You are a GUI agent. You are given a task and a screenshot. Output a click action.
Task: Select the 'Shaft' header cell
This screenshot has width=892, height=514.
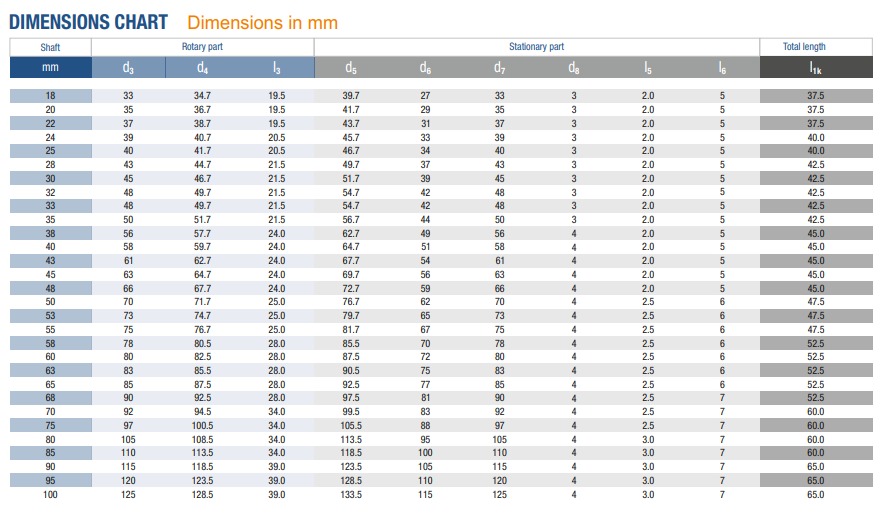(x=50, y=47)
